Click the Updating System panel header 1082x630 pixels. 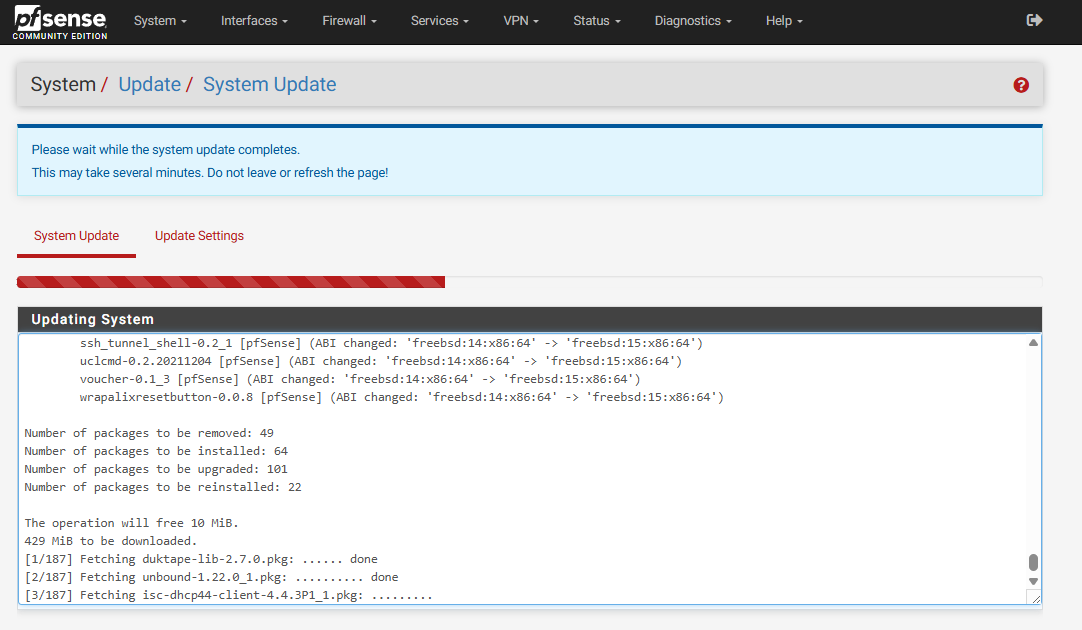tap(529, 319)
